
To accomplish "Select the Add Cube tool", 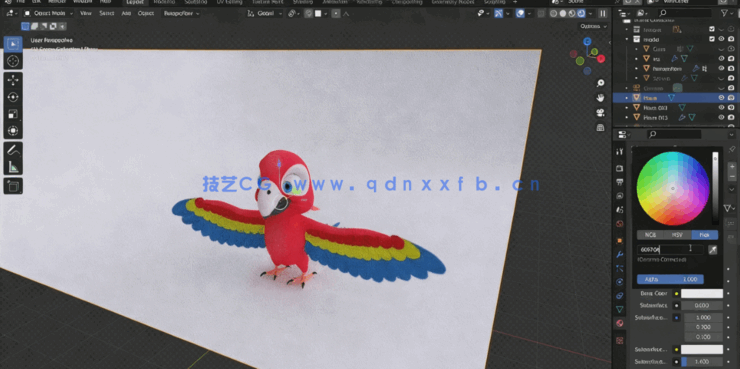I will [x=13, y=186].
